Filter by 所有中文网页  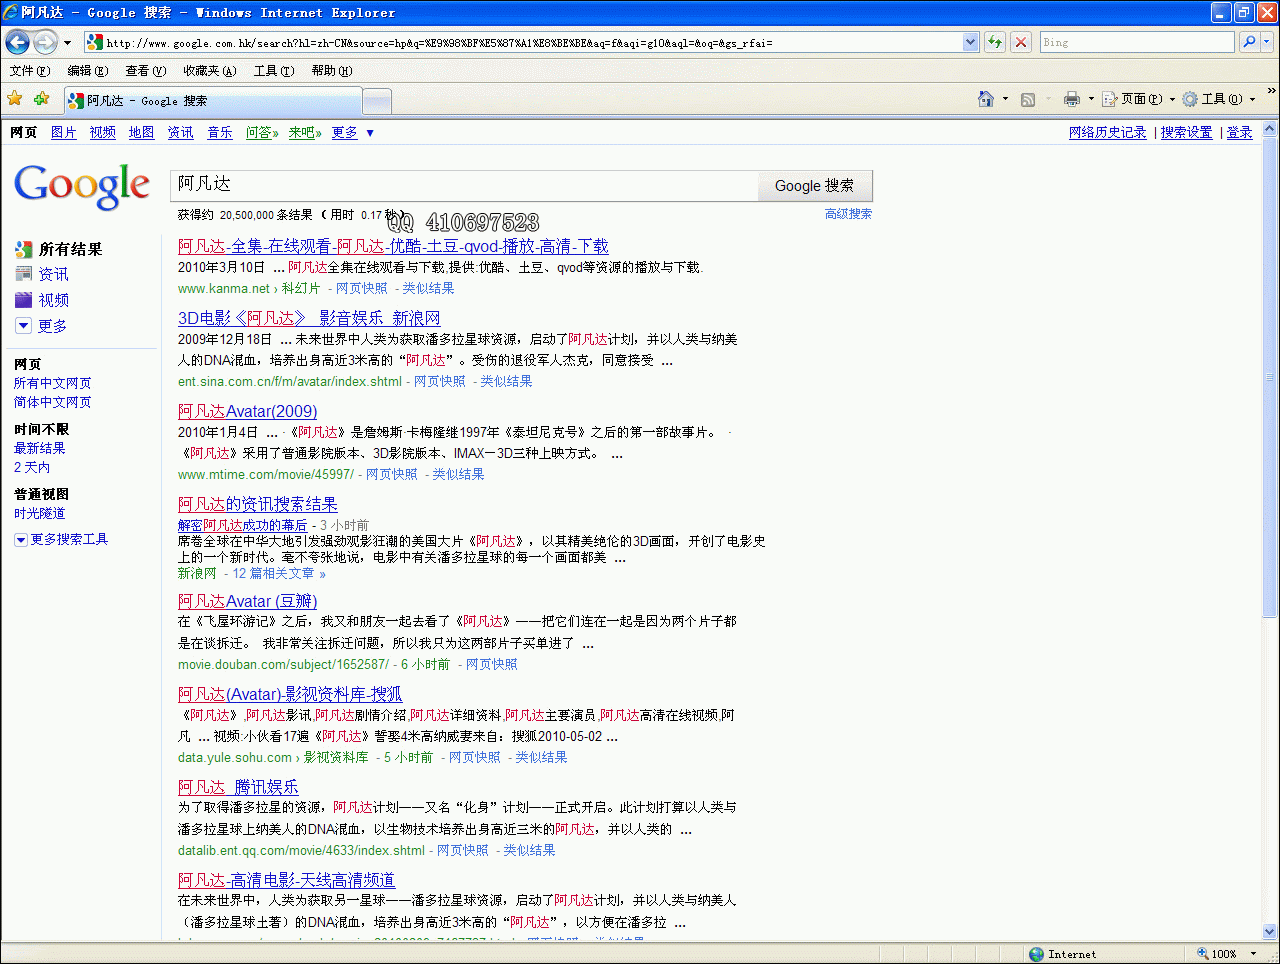tap(53, 383)
